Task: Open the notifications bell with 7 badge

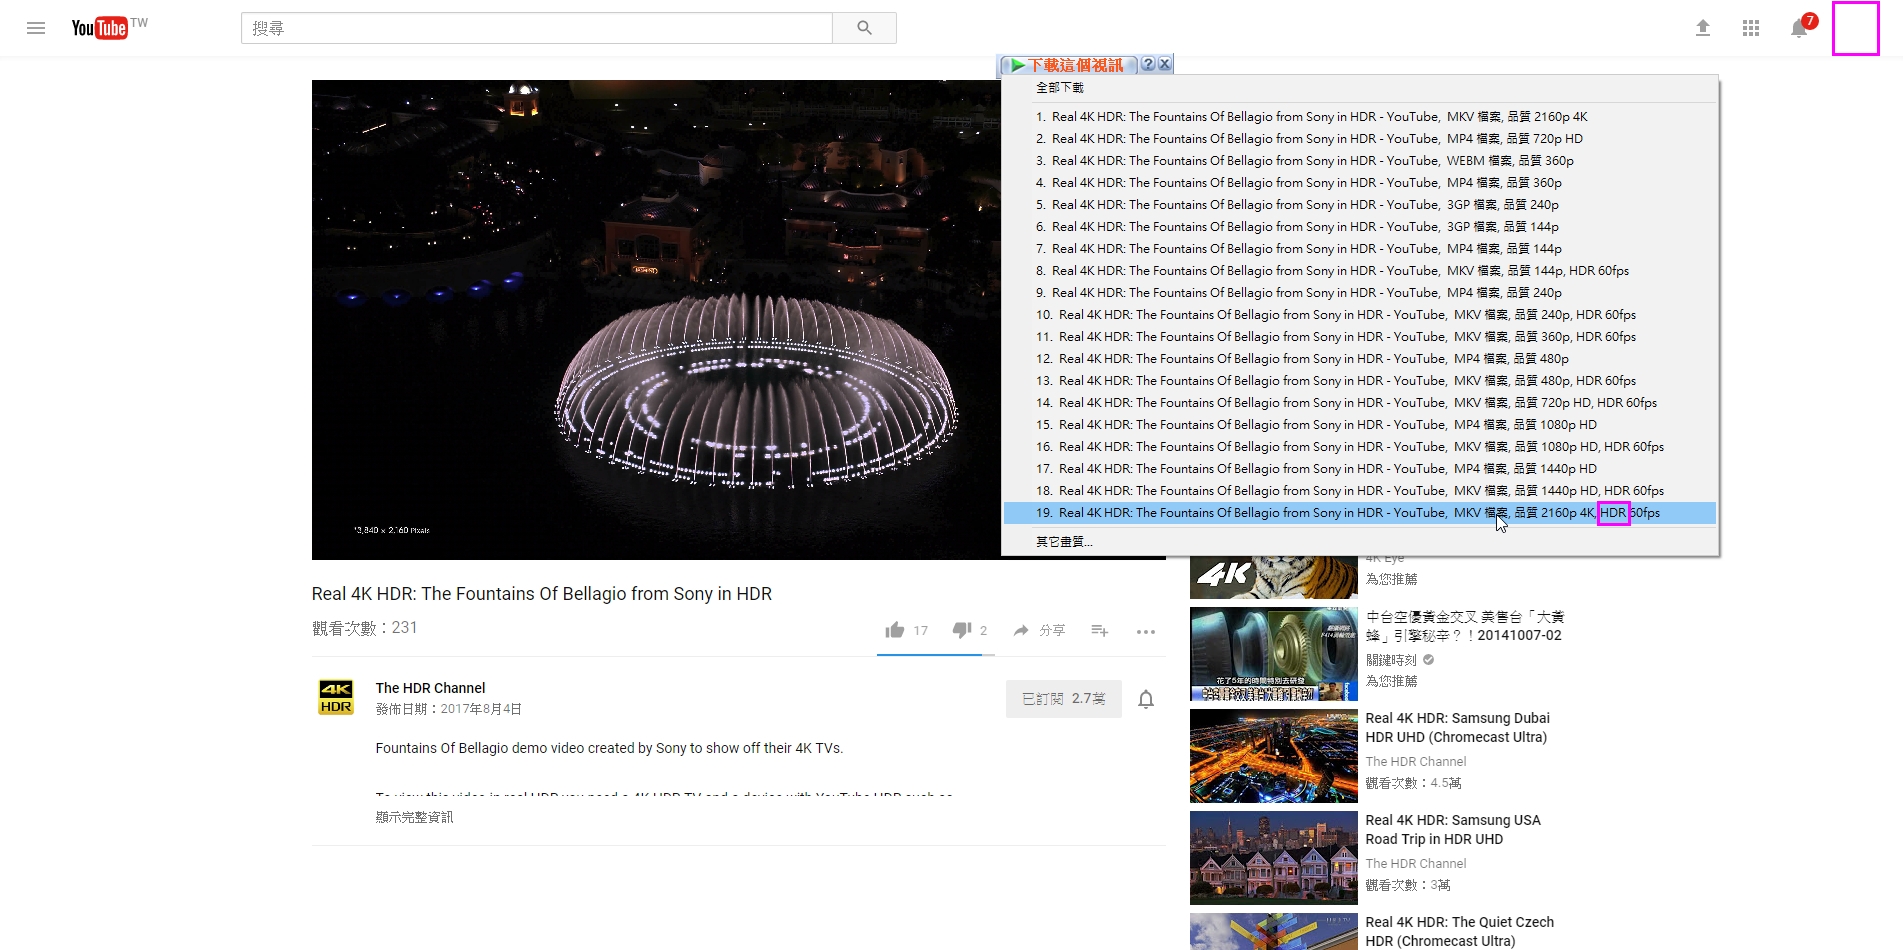Action: pos(1800,27)
